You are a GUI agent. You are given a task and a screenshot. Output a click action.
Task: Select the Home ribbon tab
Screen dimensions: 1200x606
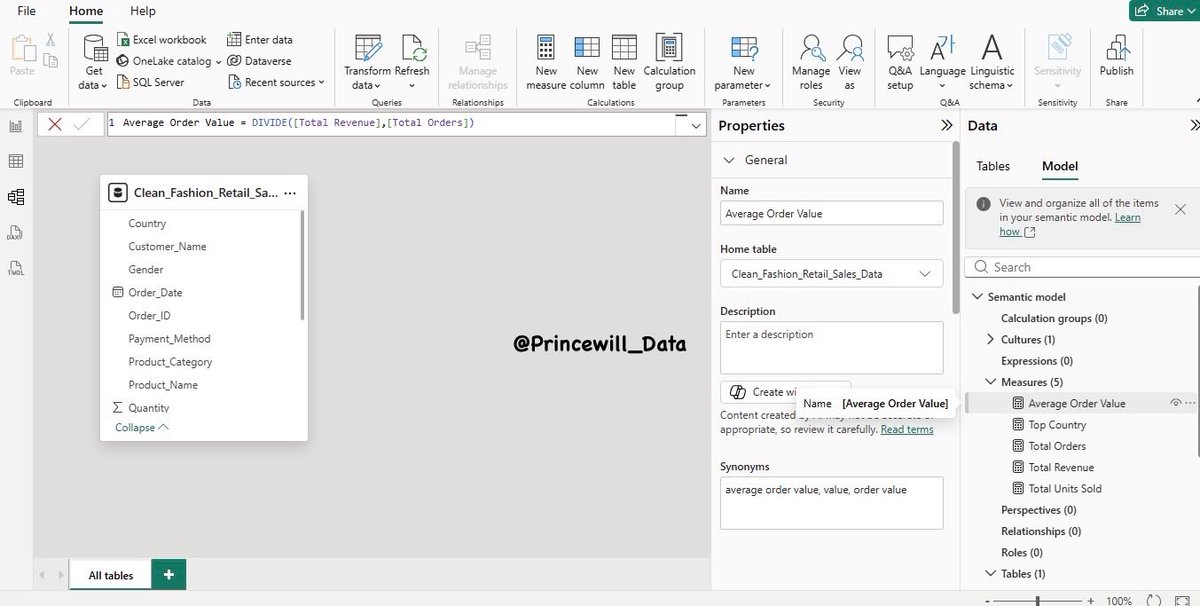pyautogui.click(x=86, y=11)
